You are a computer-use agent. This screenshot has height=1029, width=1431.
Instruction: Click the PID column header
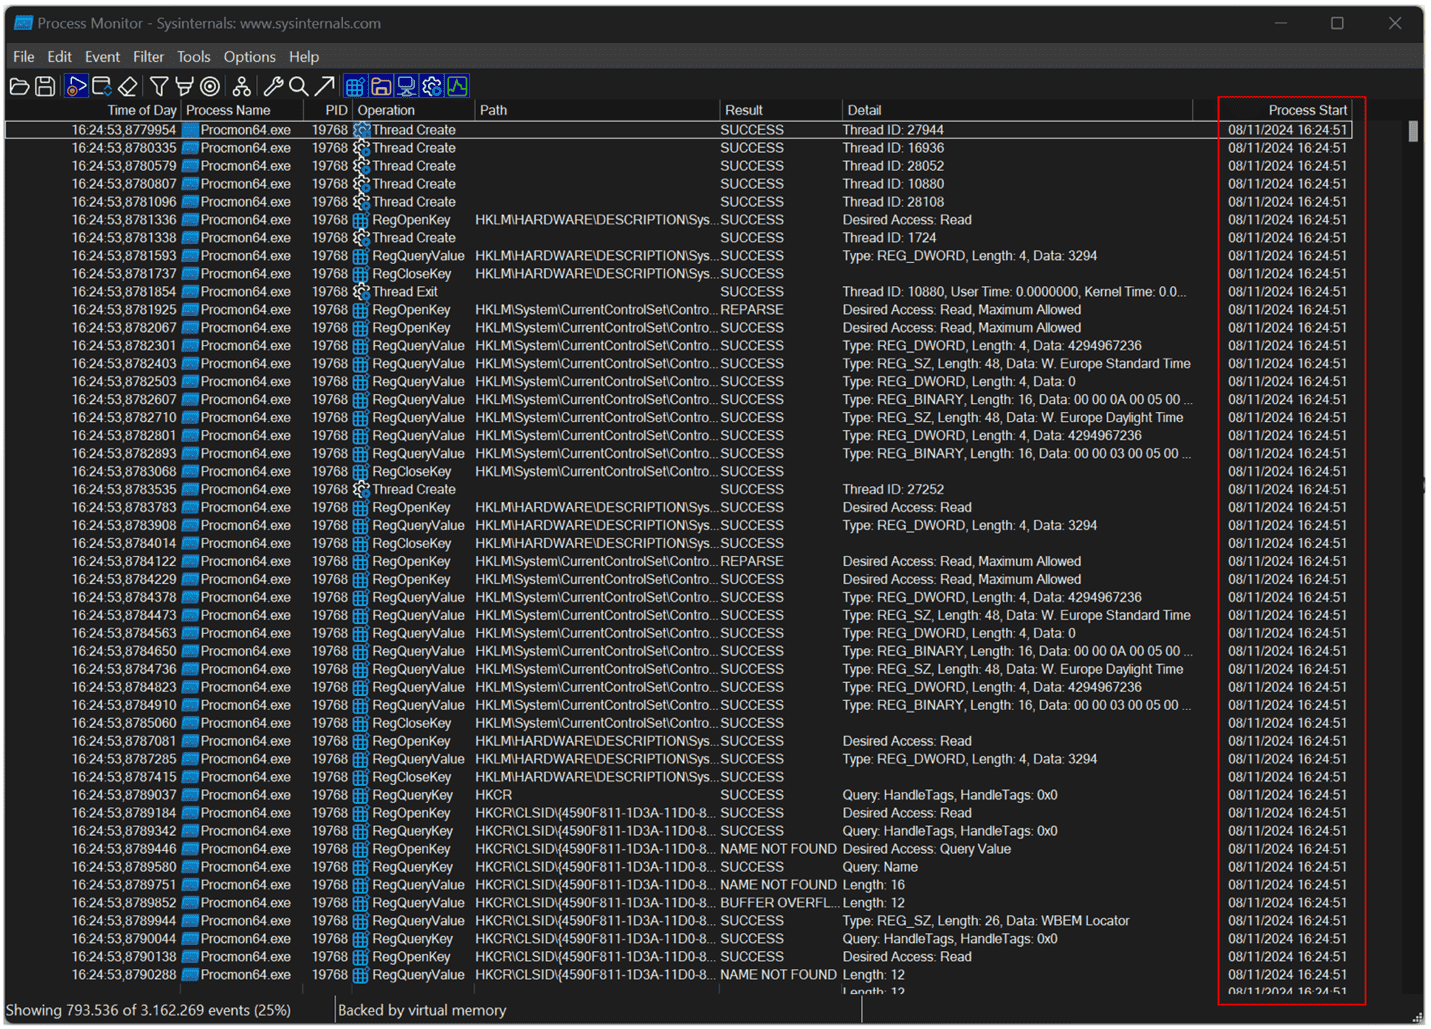coord(326,110)
